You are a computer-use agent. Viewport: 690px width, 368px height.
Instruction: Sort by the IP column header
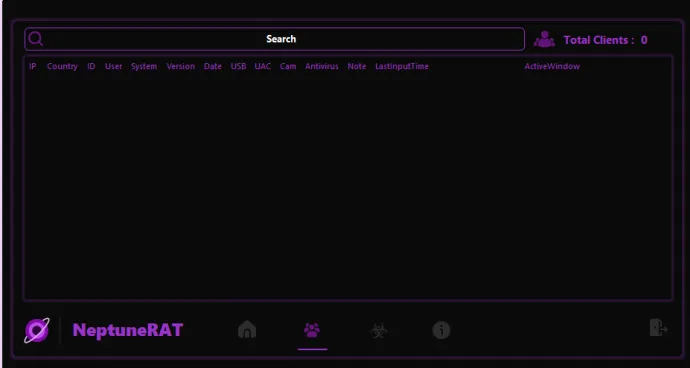coord(33,66)
